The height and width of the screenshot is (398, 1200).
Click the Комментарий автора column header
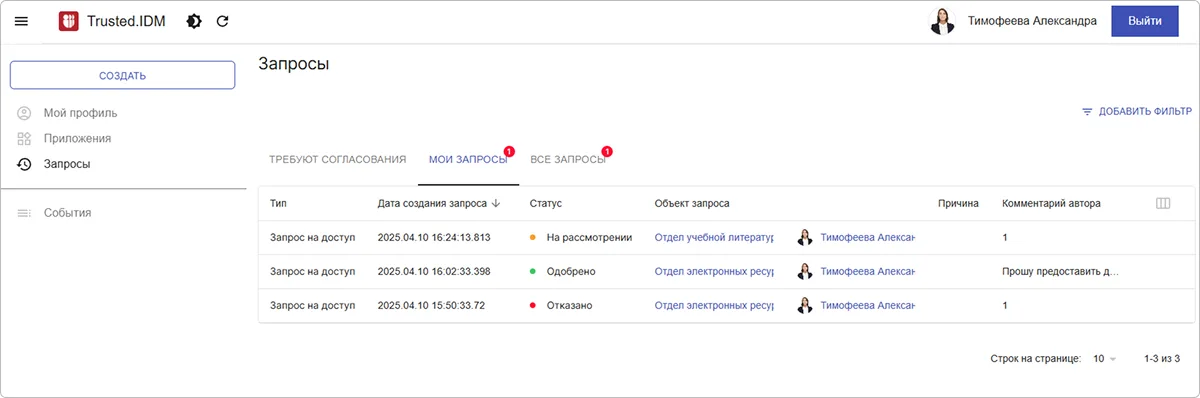tap(1051, 203)
